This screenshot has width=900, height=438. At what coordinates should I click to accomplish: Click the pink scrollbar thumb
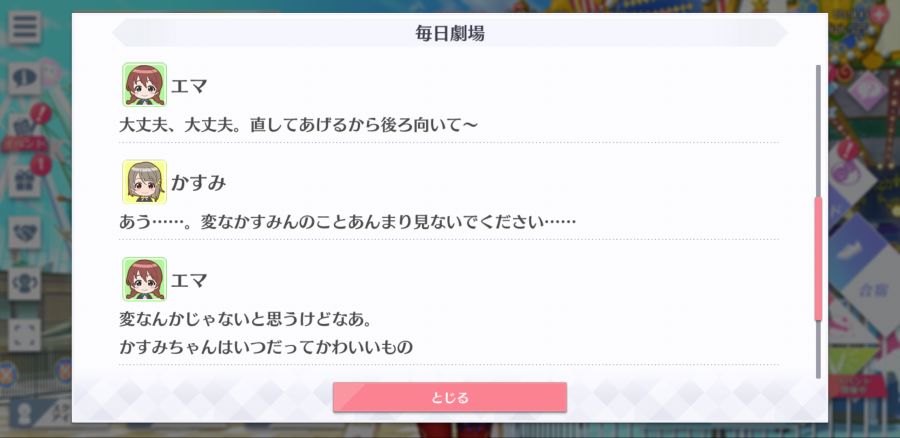pyautogui.click(x=818, y=258)
